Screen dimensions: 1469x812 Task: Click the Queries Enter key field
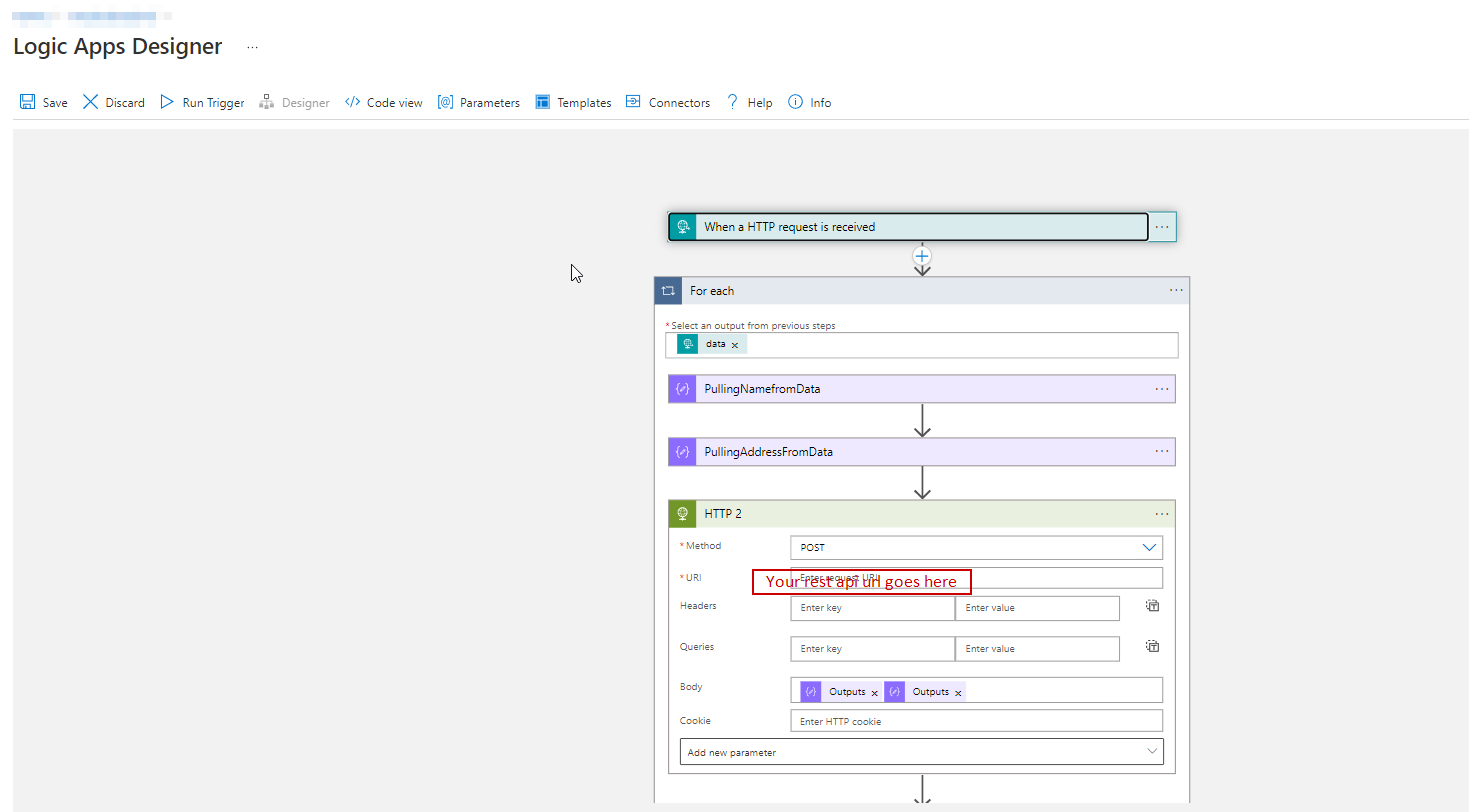872,649
